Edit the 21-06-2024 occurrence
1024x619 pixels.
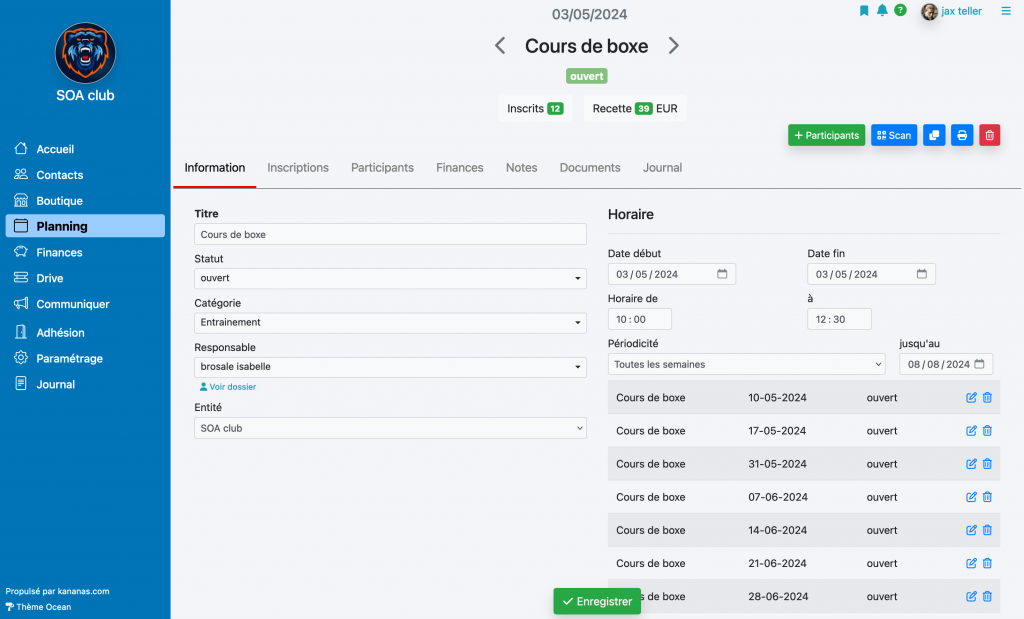coord(971,563)
